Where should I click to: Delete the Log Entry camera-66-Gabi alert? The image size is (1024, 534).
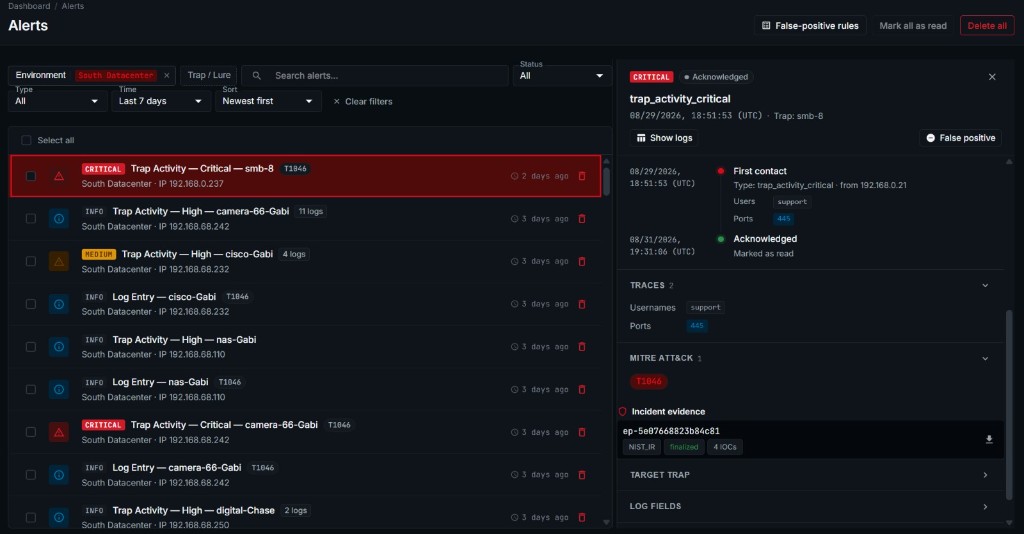point(582,475)
